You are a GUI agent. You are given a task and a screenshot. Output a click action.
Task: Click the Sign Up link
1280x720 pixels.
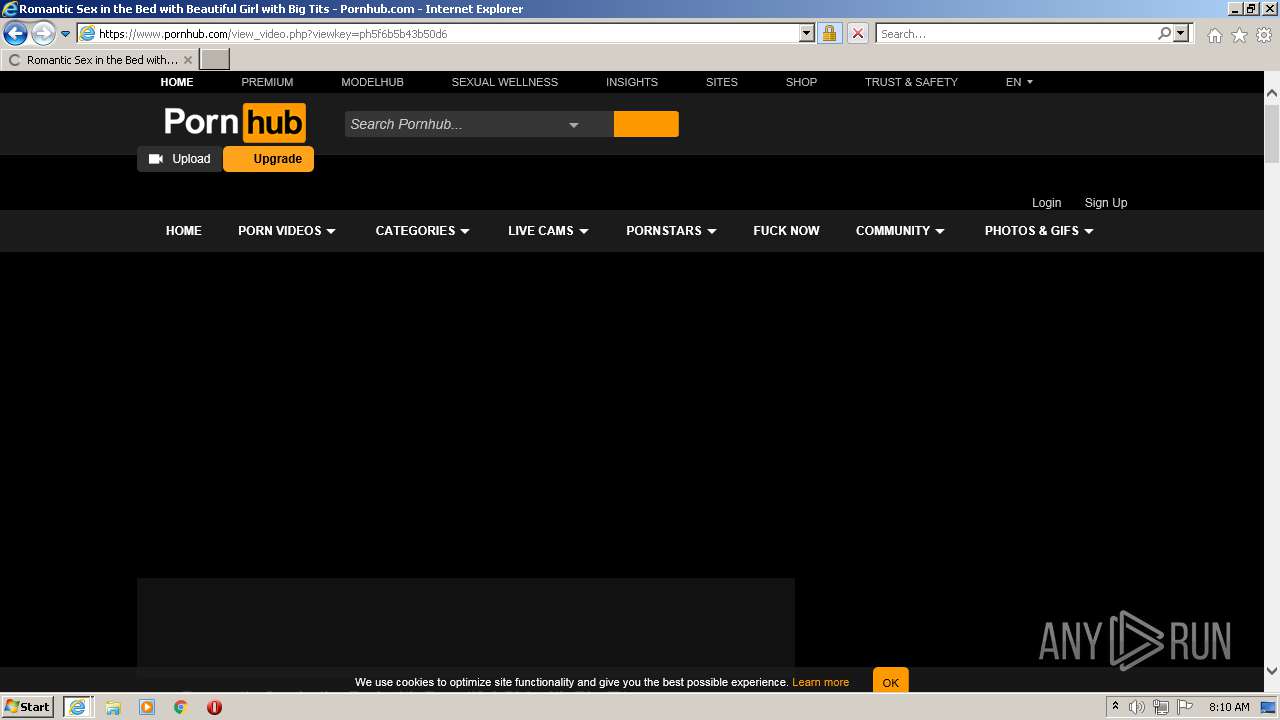click(1106, 203)
